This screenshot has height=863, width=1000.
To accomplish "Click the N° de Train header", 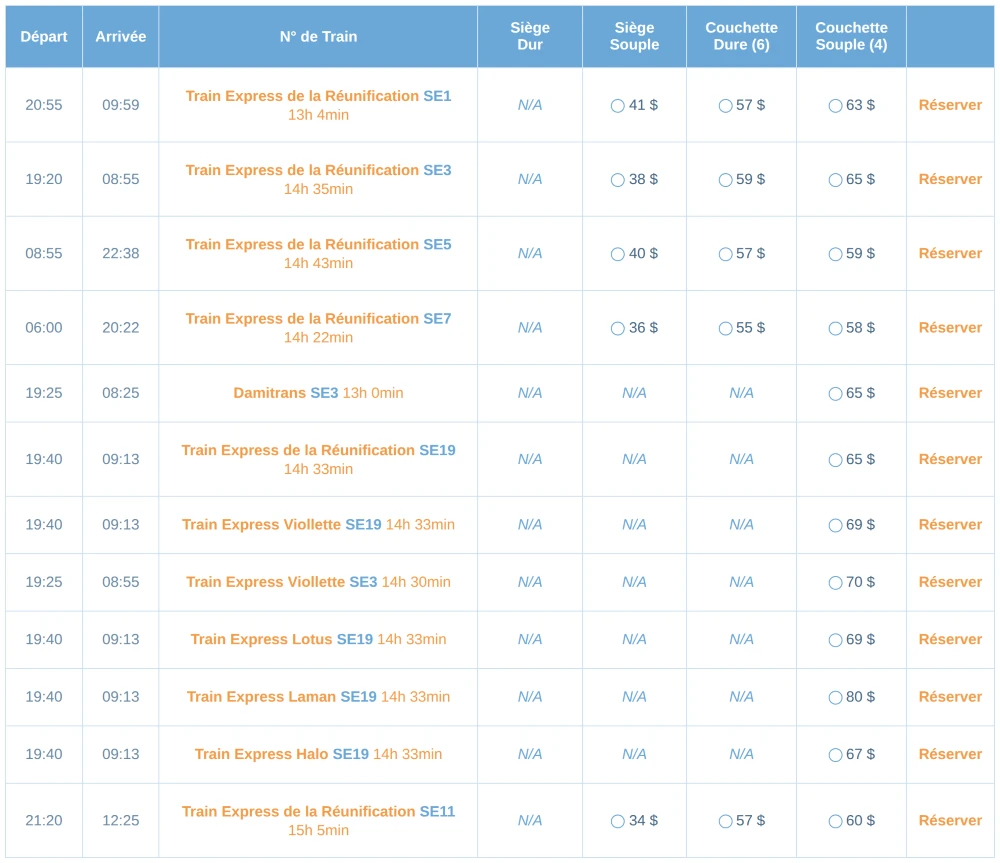I will click(x=318, y=36).
